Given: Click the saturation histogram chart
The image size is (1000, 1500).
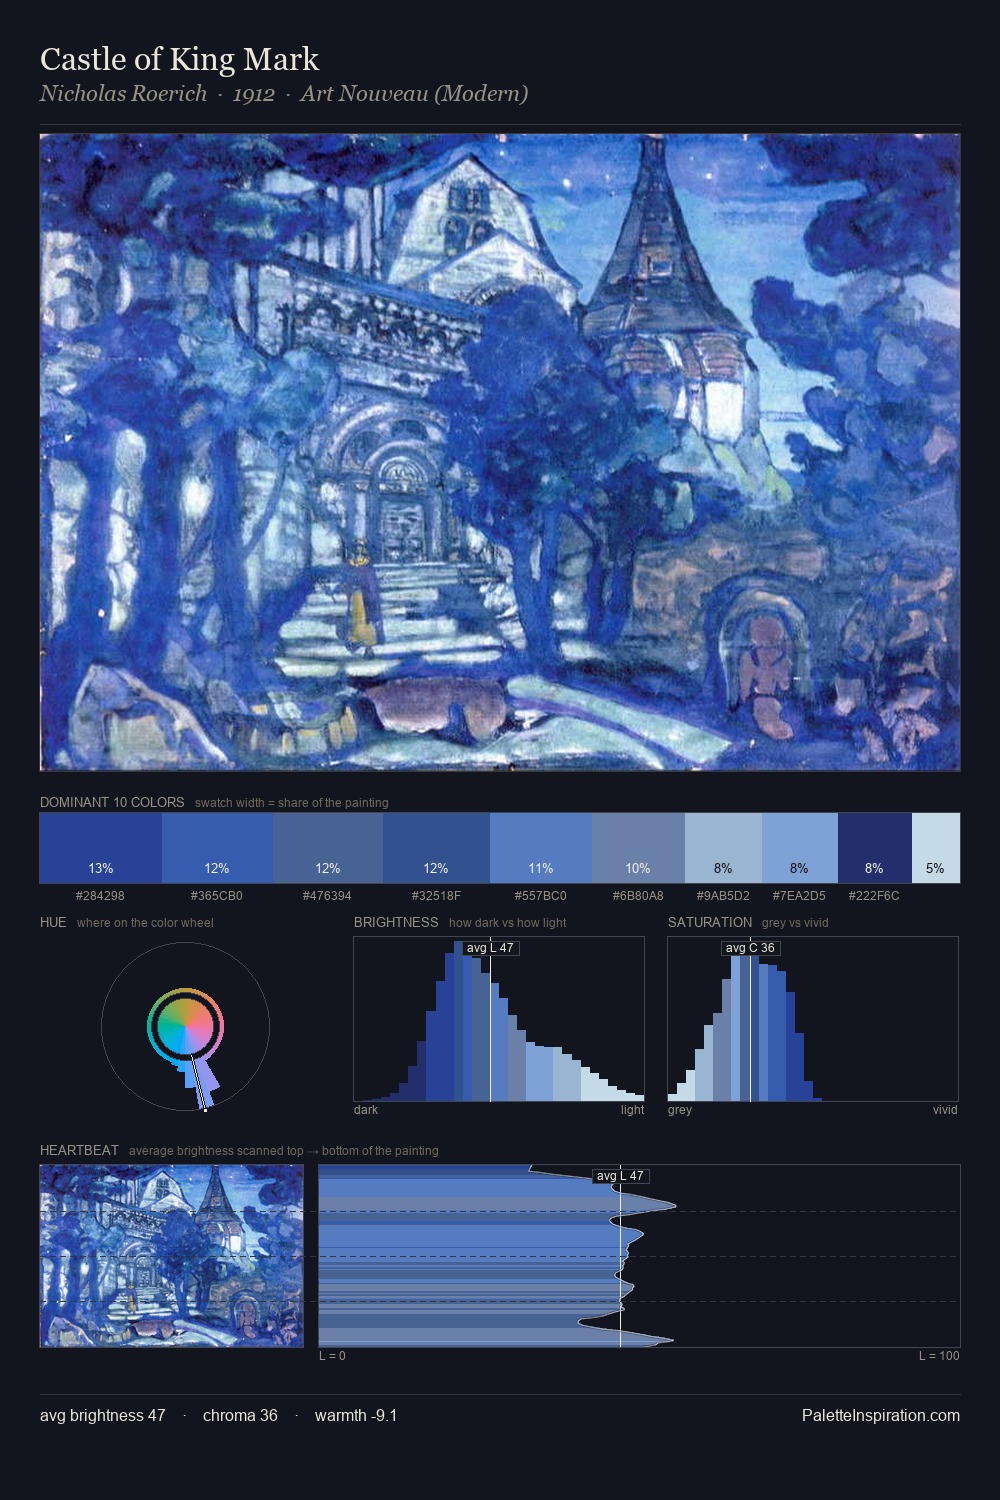Looking at the screenshot, I should 813,1019.
